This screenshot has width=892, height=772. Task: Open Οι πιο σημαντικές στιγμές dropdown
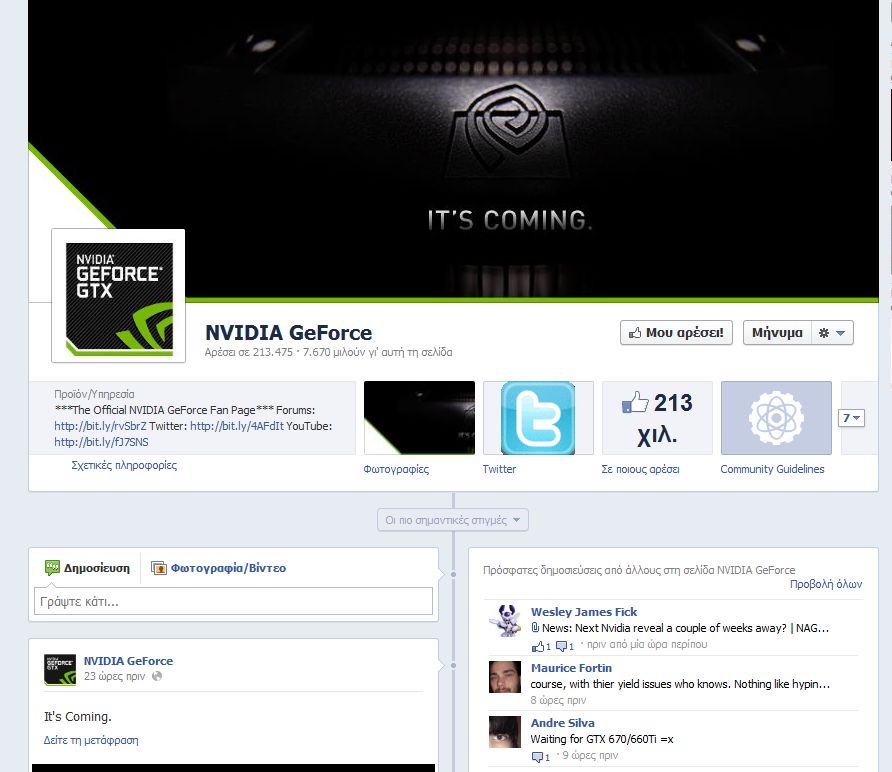point(453,520)
